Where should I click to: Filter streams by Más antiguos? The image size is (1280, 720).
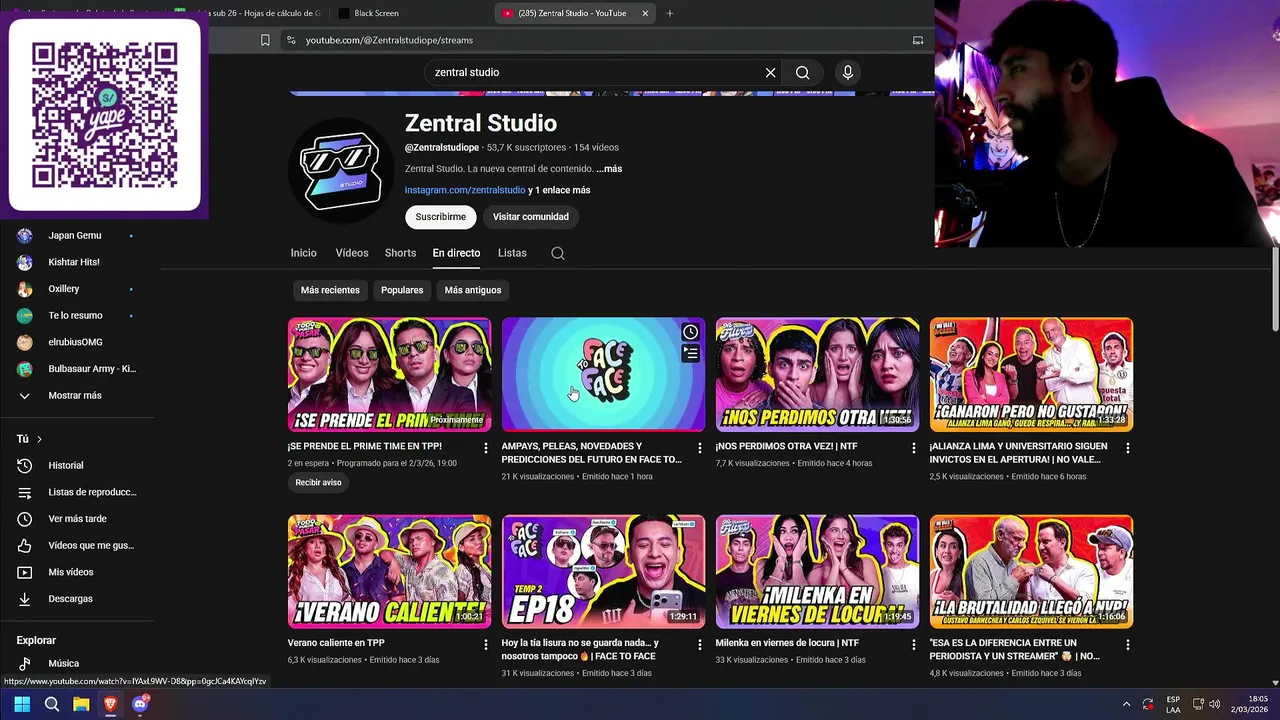coord(473,290)
